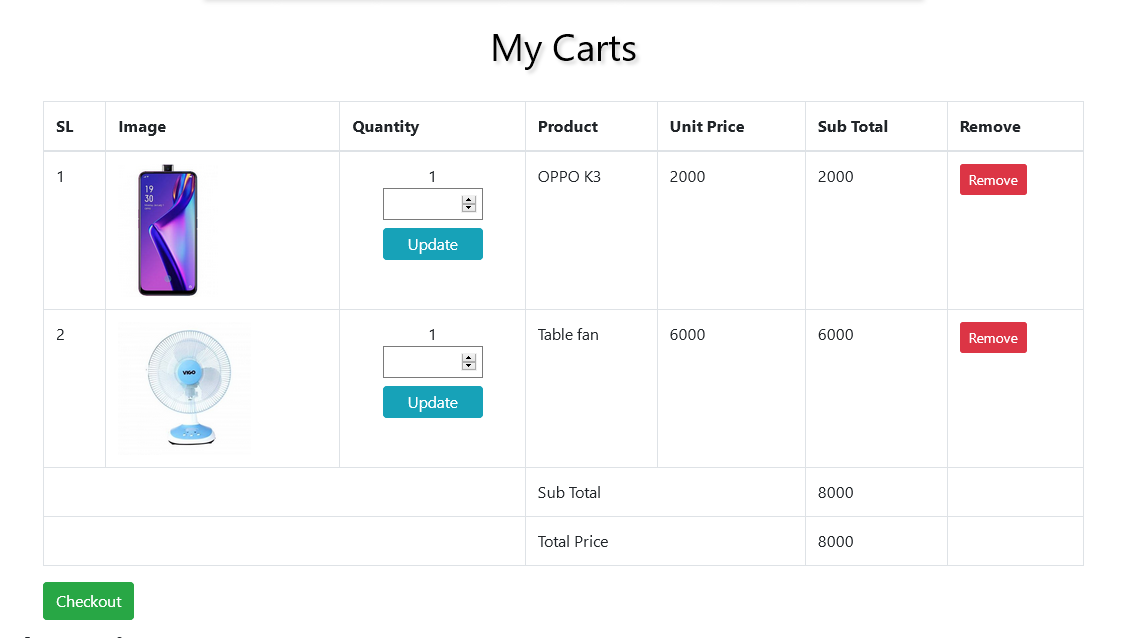
Task: Decrease Table fan quantity with down arrow
Action: pyautogui.click(x=469, y=366)
